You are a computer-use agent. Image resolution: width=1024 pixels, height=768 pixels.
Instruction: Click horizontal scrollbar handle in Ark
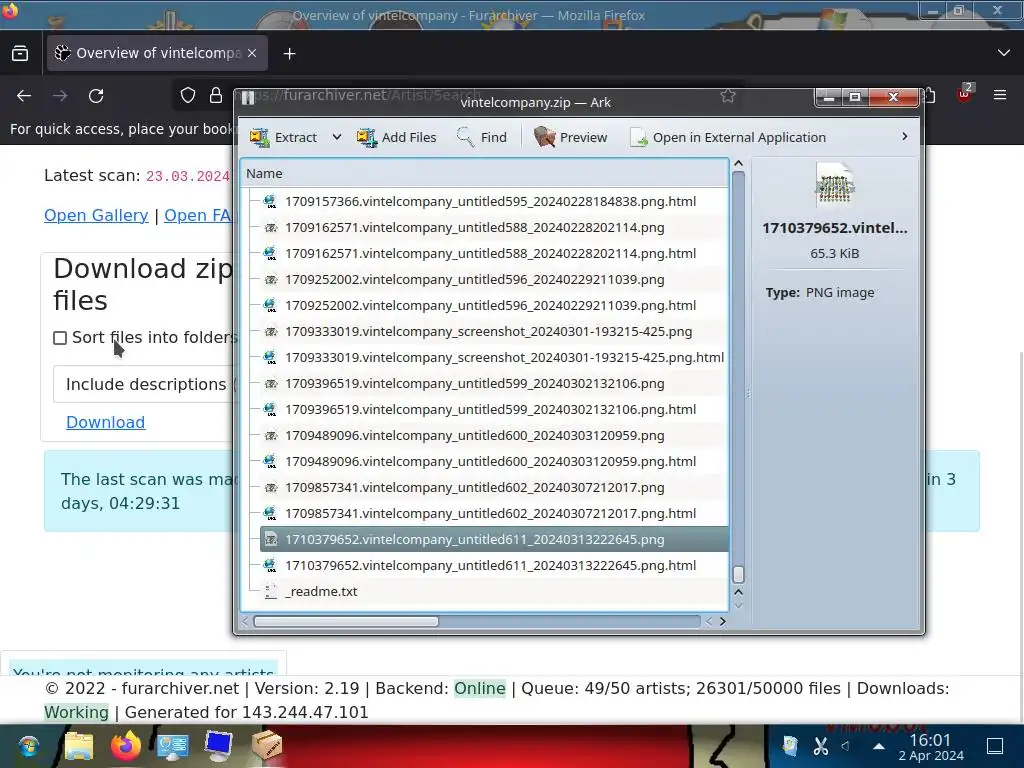coord(346,621)
